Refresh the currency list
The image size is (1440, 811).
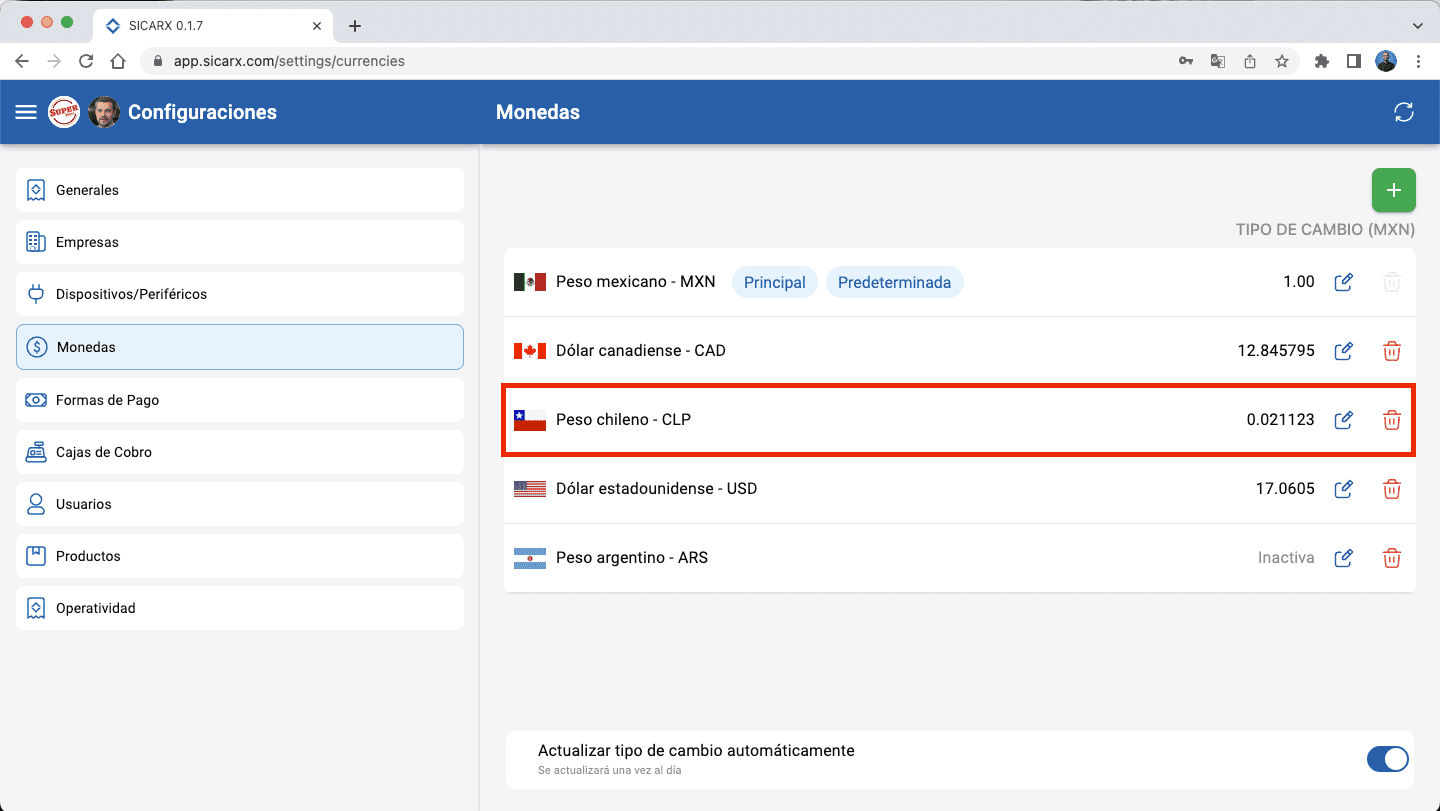pyautogui.click(x=1404, y=112)
